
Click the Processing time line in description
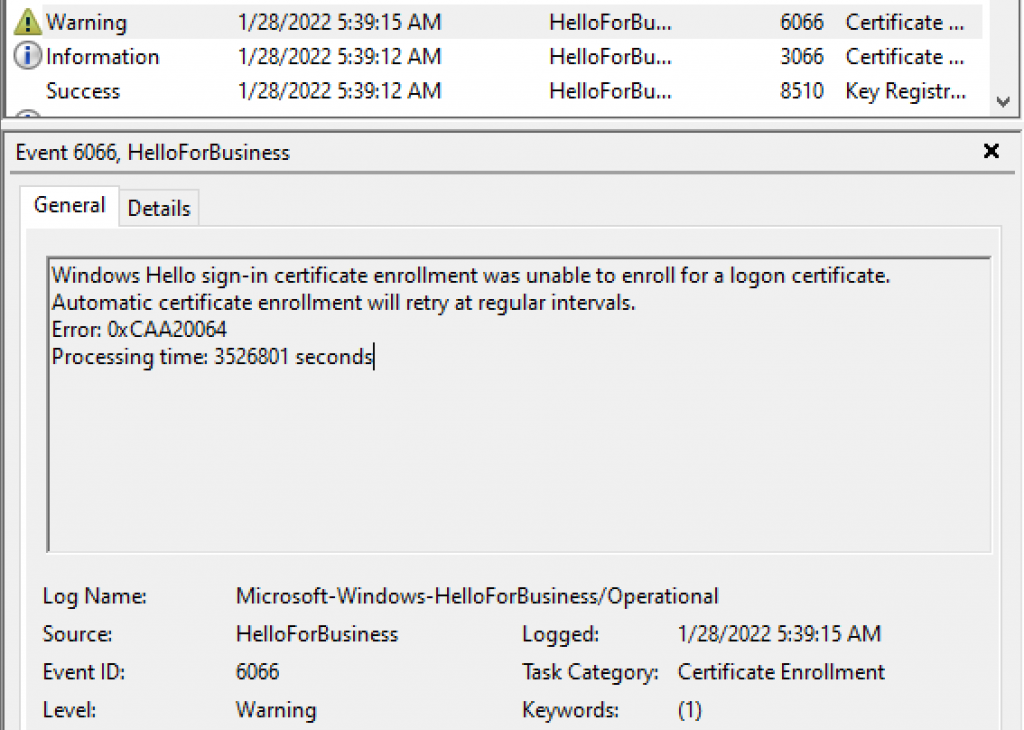click(212, 357)
